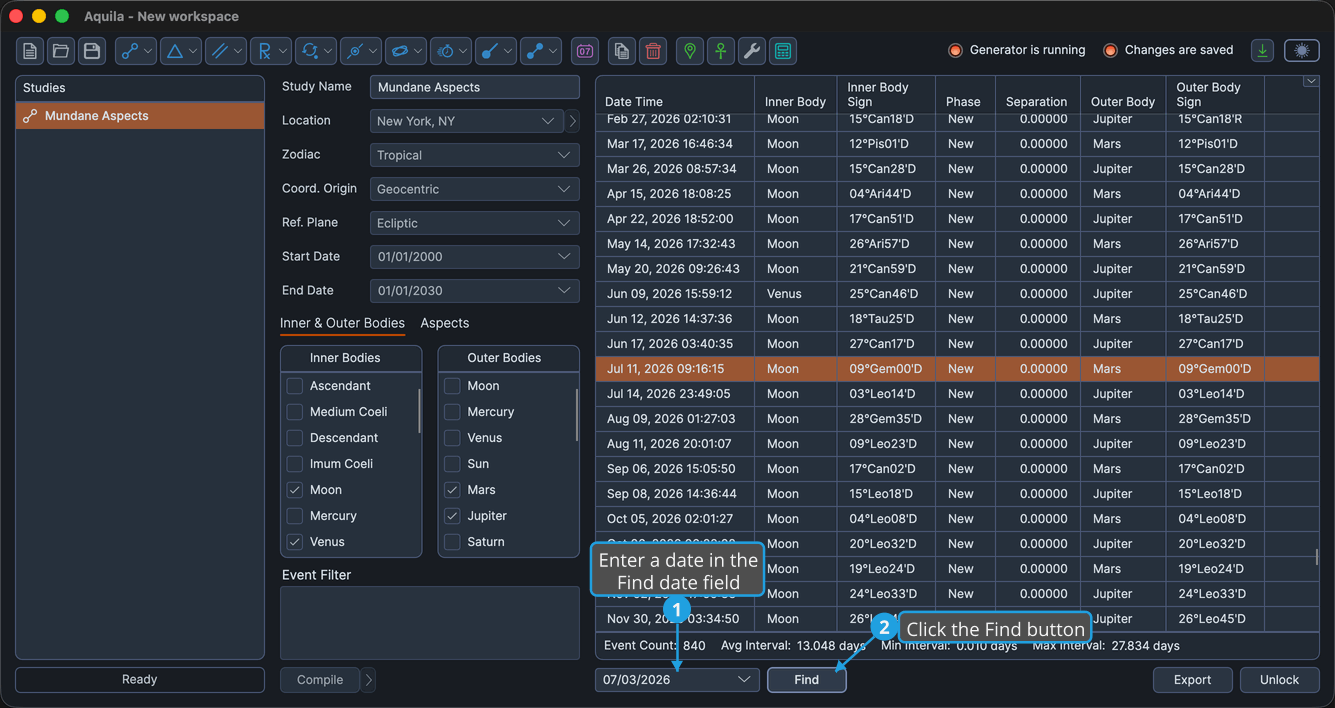Add an aspects study from toolbar

click(x=136, y=51)
